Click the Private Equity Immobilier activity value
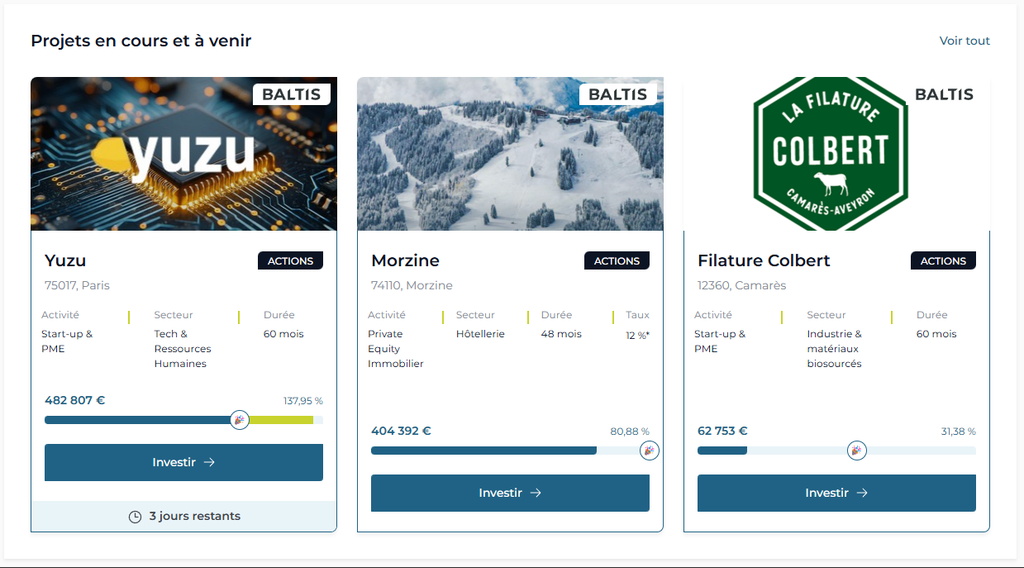This screenshot has width=1024, height=568. (395, 349)
